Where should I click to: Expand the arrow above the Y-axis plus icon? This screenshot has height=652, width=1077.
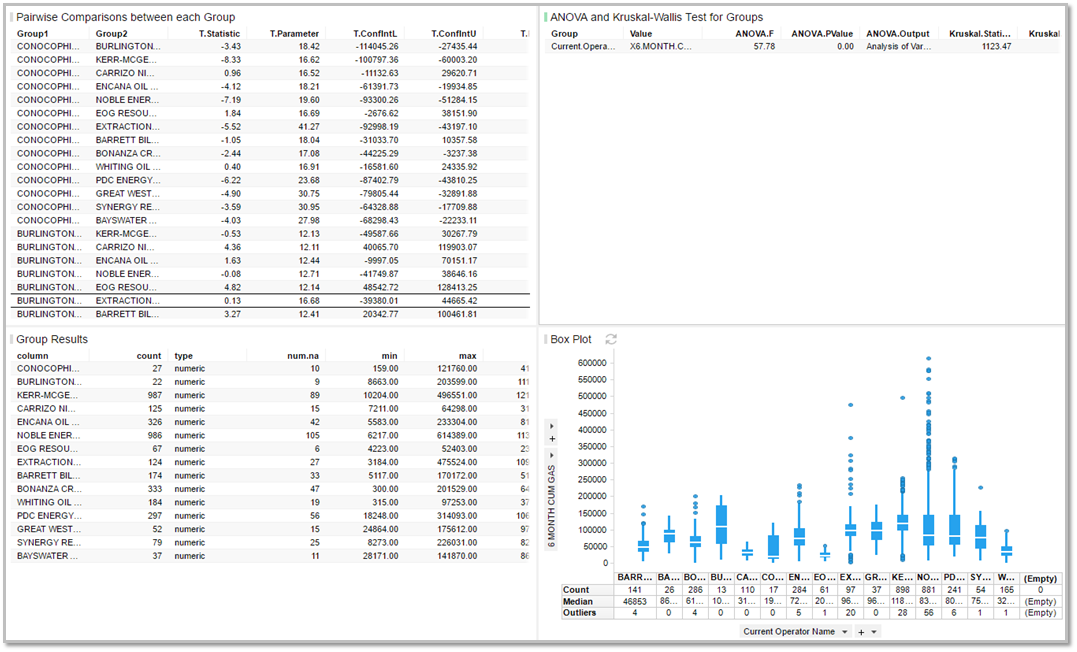552,426
